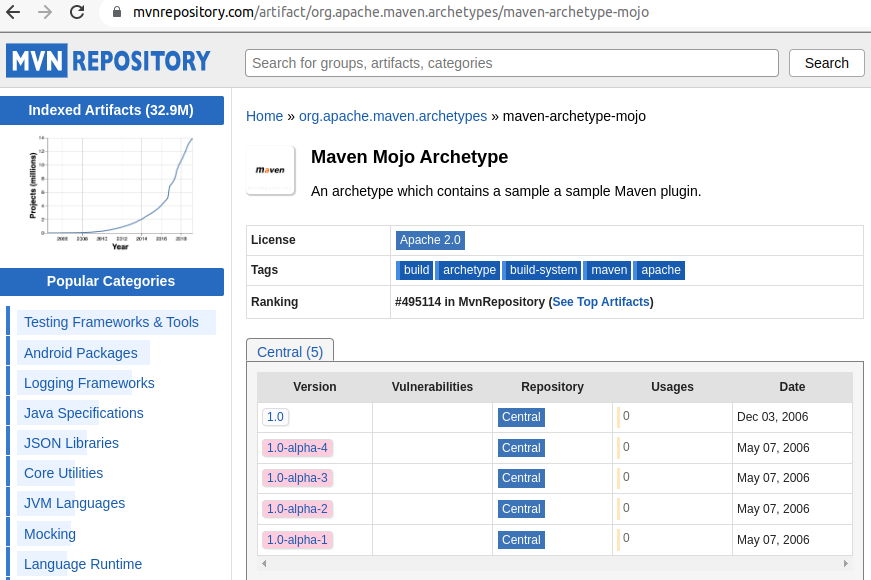The width and height of the screenshot is (871, 580).
Task: Select version 1.0 of the artifact
Action: click(275, 417)
